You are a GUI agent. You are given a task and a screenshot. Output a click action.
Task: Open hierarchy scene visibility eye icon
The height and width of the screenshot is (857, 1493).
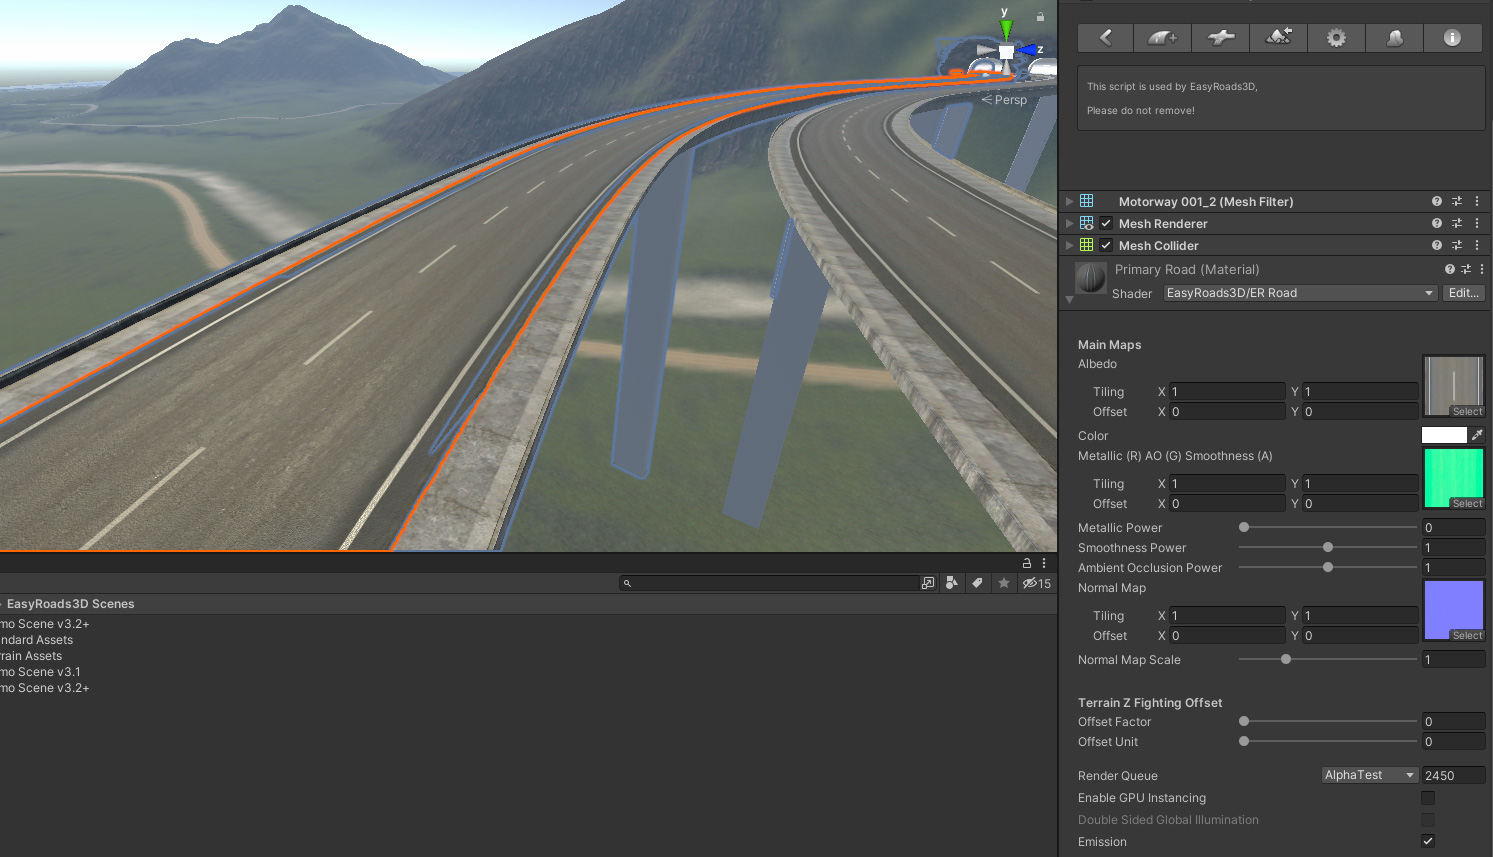coord(1030,583)
